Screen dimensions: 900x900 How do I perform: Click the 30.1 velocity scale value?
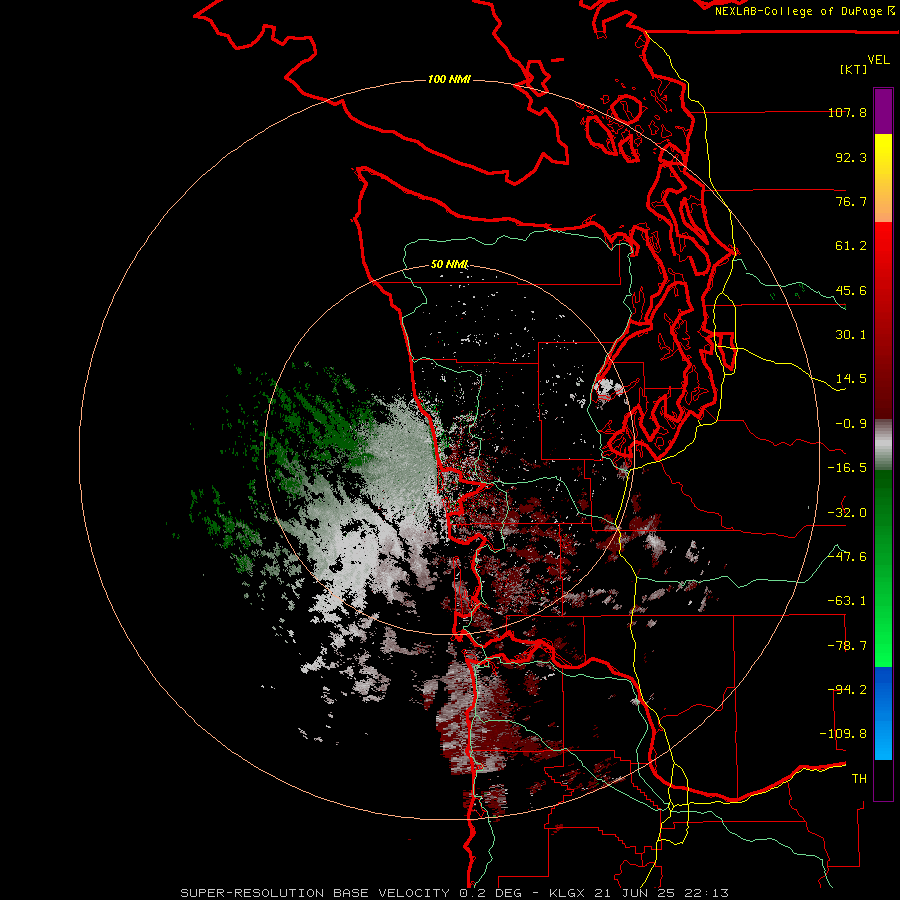coord(851,335)
